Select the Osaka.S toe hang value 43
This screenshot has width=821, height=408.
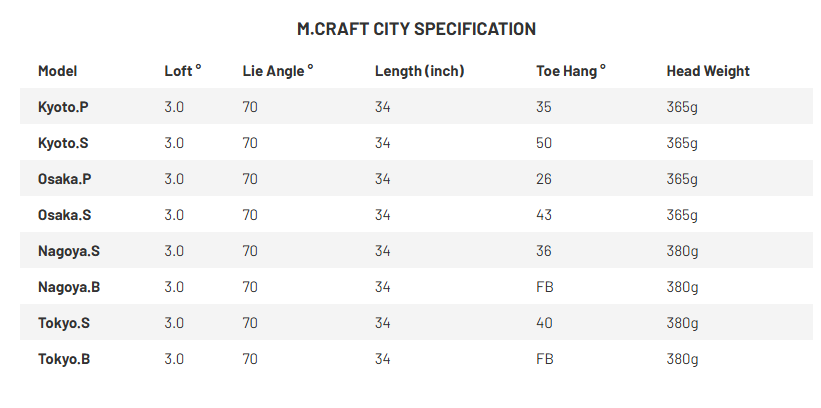(x=545, y=215)
